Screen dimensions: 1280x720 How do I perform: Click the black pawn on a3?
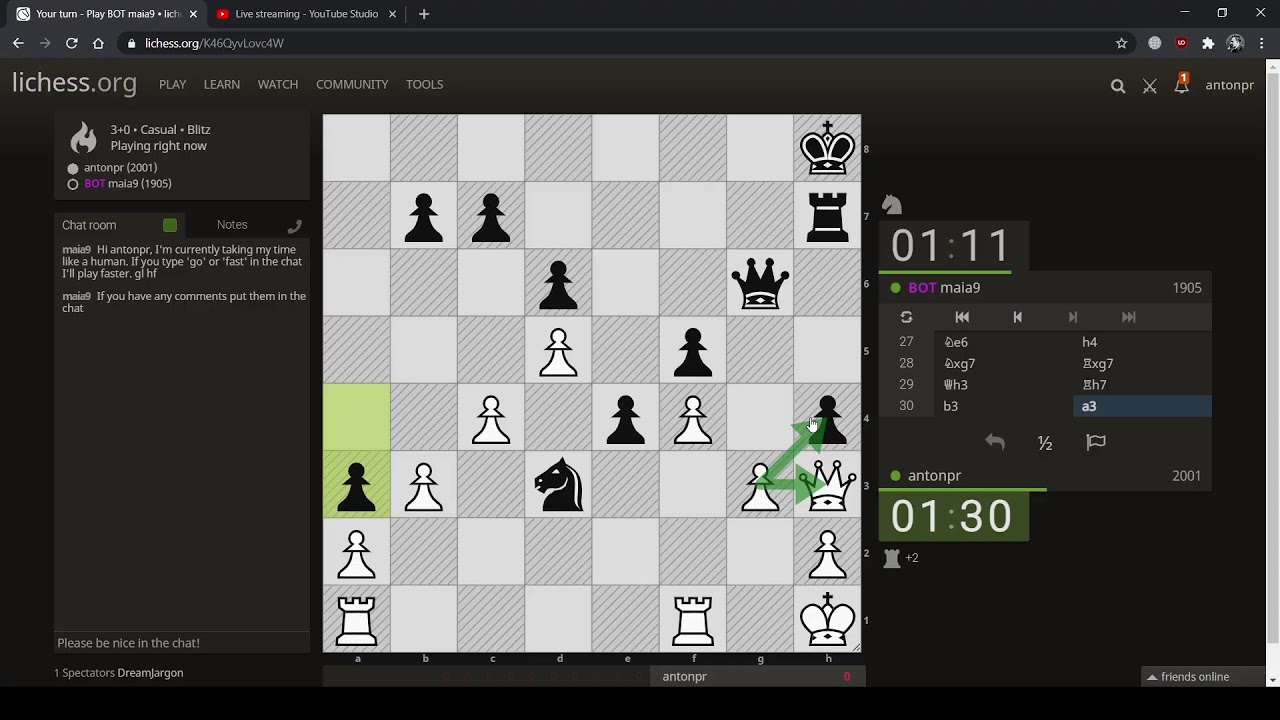357,485
